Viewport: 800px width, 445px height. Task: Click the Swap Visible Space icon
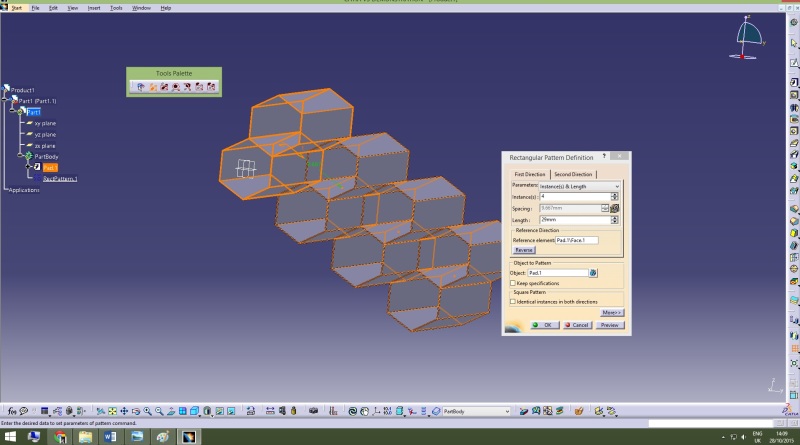pos(231,411)
